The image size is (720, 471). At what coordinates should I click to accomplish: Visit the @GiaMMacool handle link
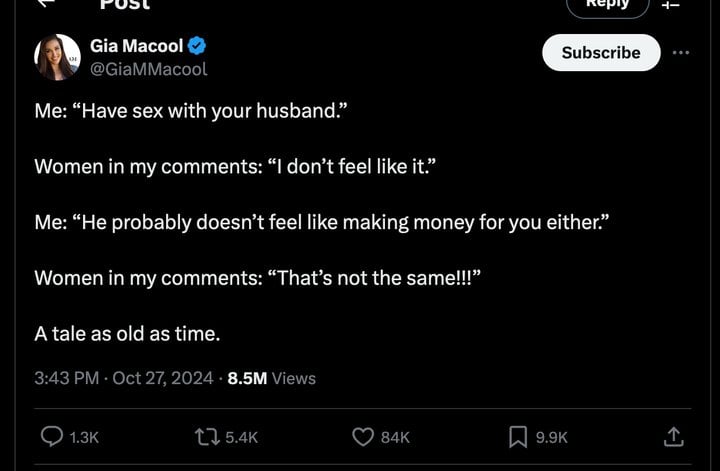tap(148, 69)
